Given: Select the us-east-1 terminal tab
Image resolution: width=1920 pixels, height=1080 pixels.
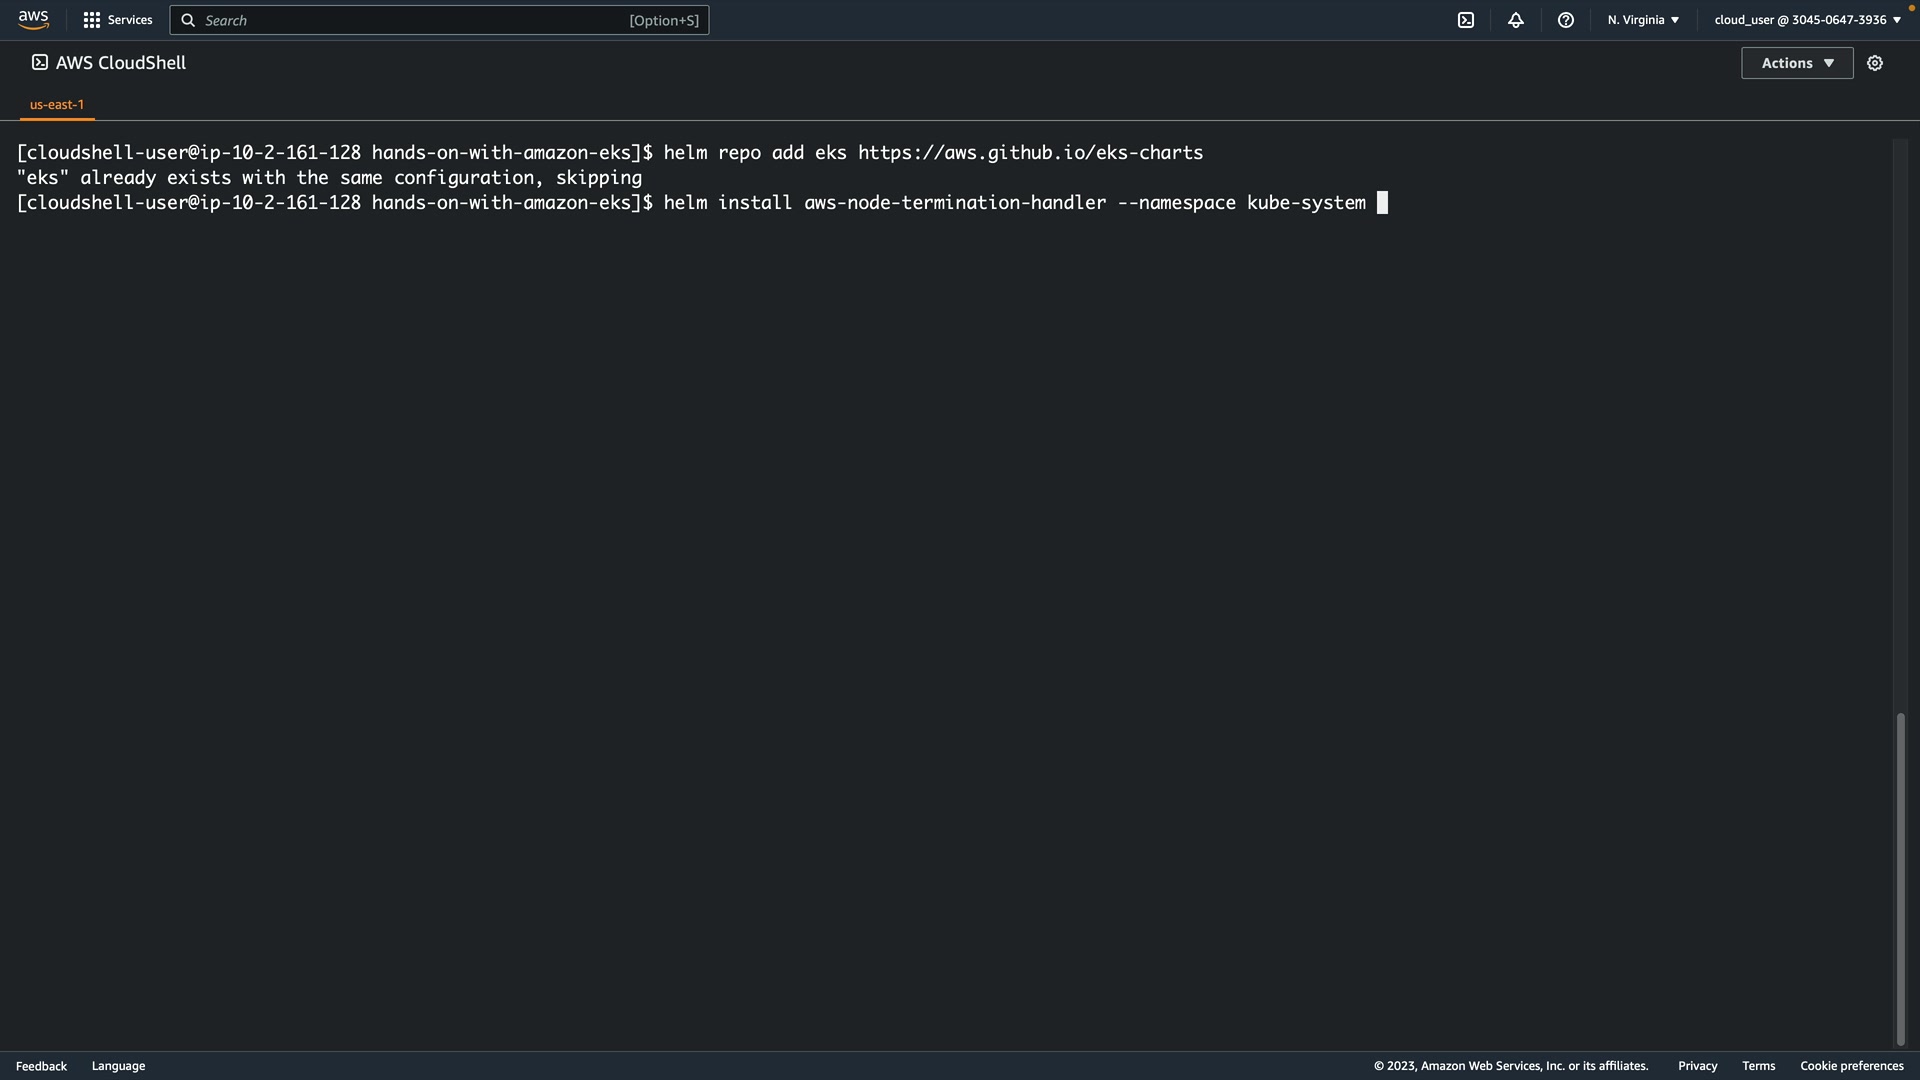Looking at the screenshot, I should click(57, 104).
